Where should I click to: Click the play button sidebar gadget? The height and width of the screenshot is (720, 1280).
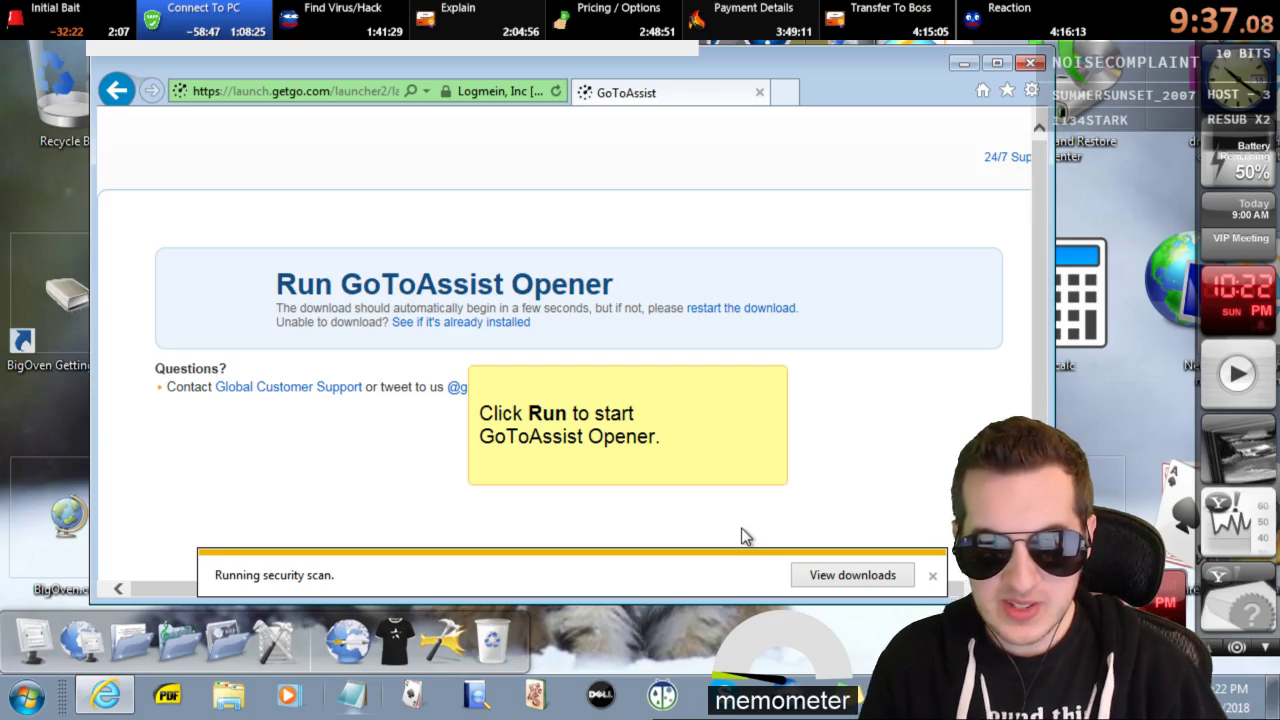click(1237, 374)
